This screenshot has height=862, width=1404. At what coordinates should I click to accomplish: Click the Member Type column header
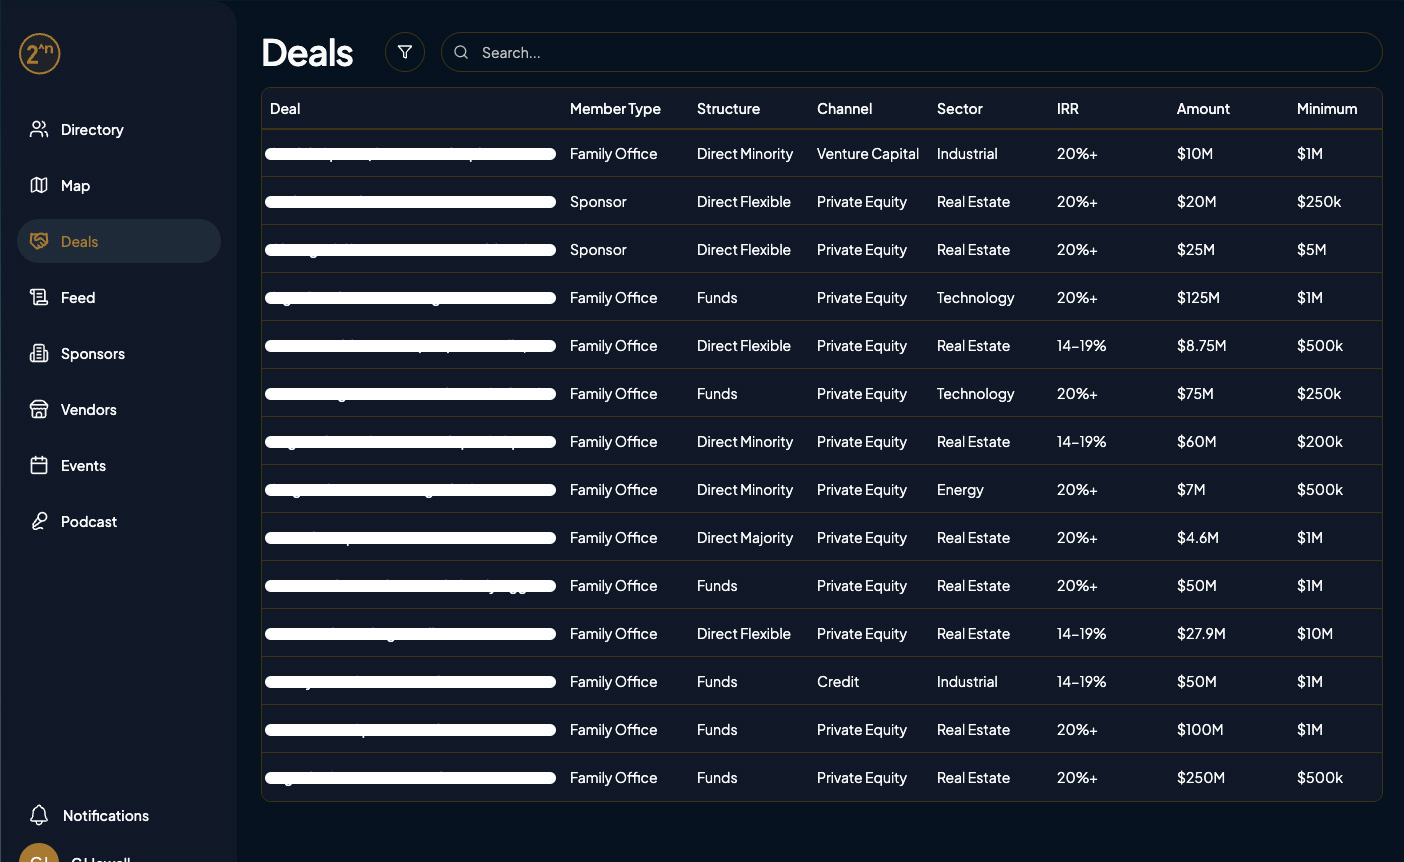tap(615, 108)
